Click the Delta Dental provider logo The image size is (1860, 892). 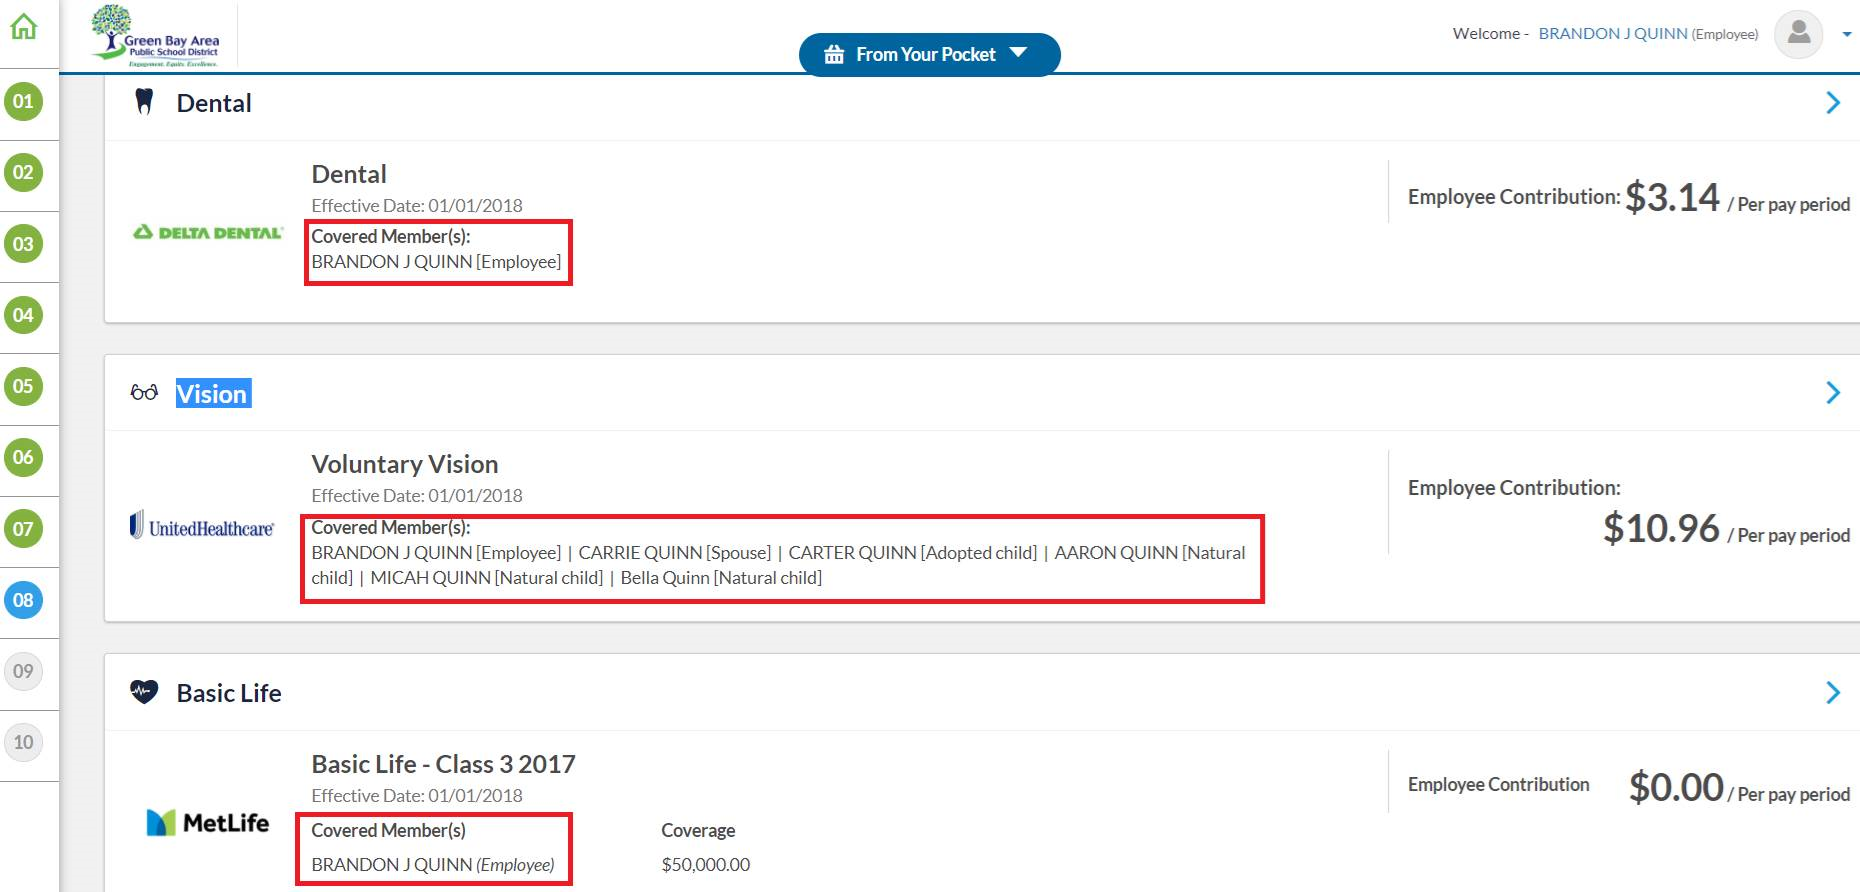tap(208, 233)
